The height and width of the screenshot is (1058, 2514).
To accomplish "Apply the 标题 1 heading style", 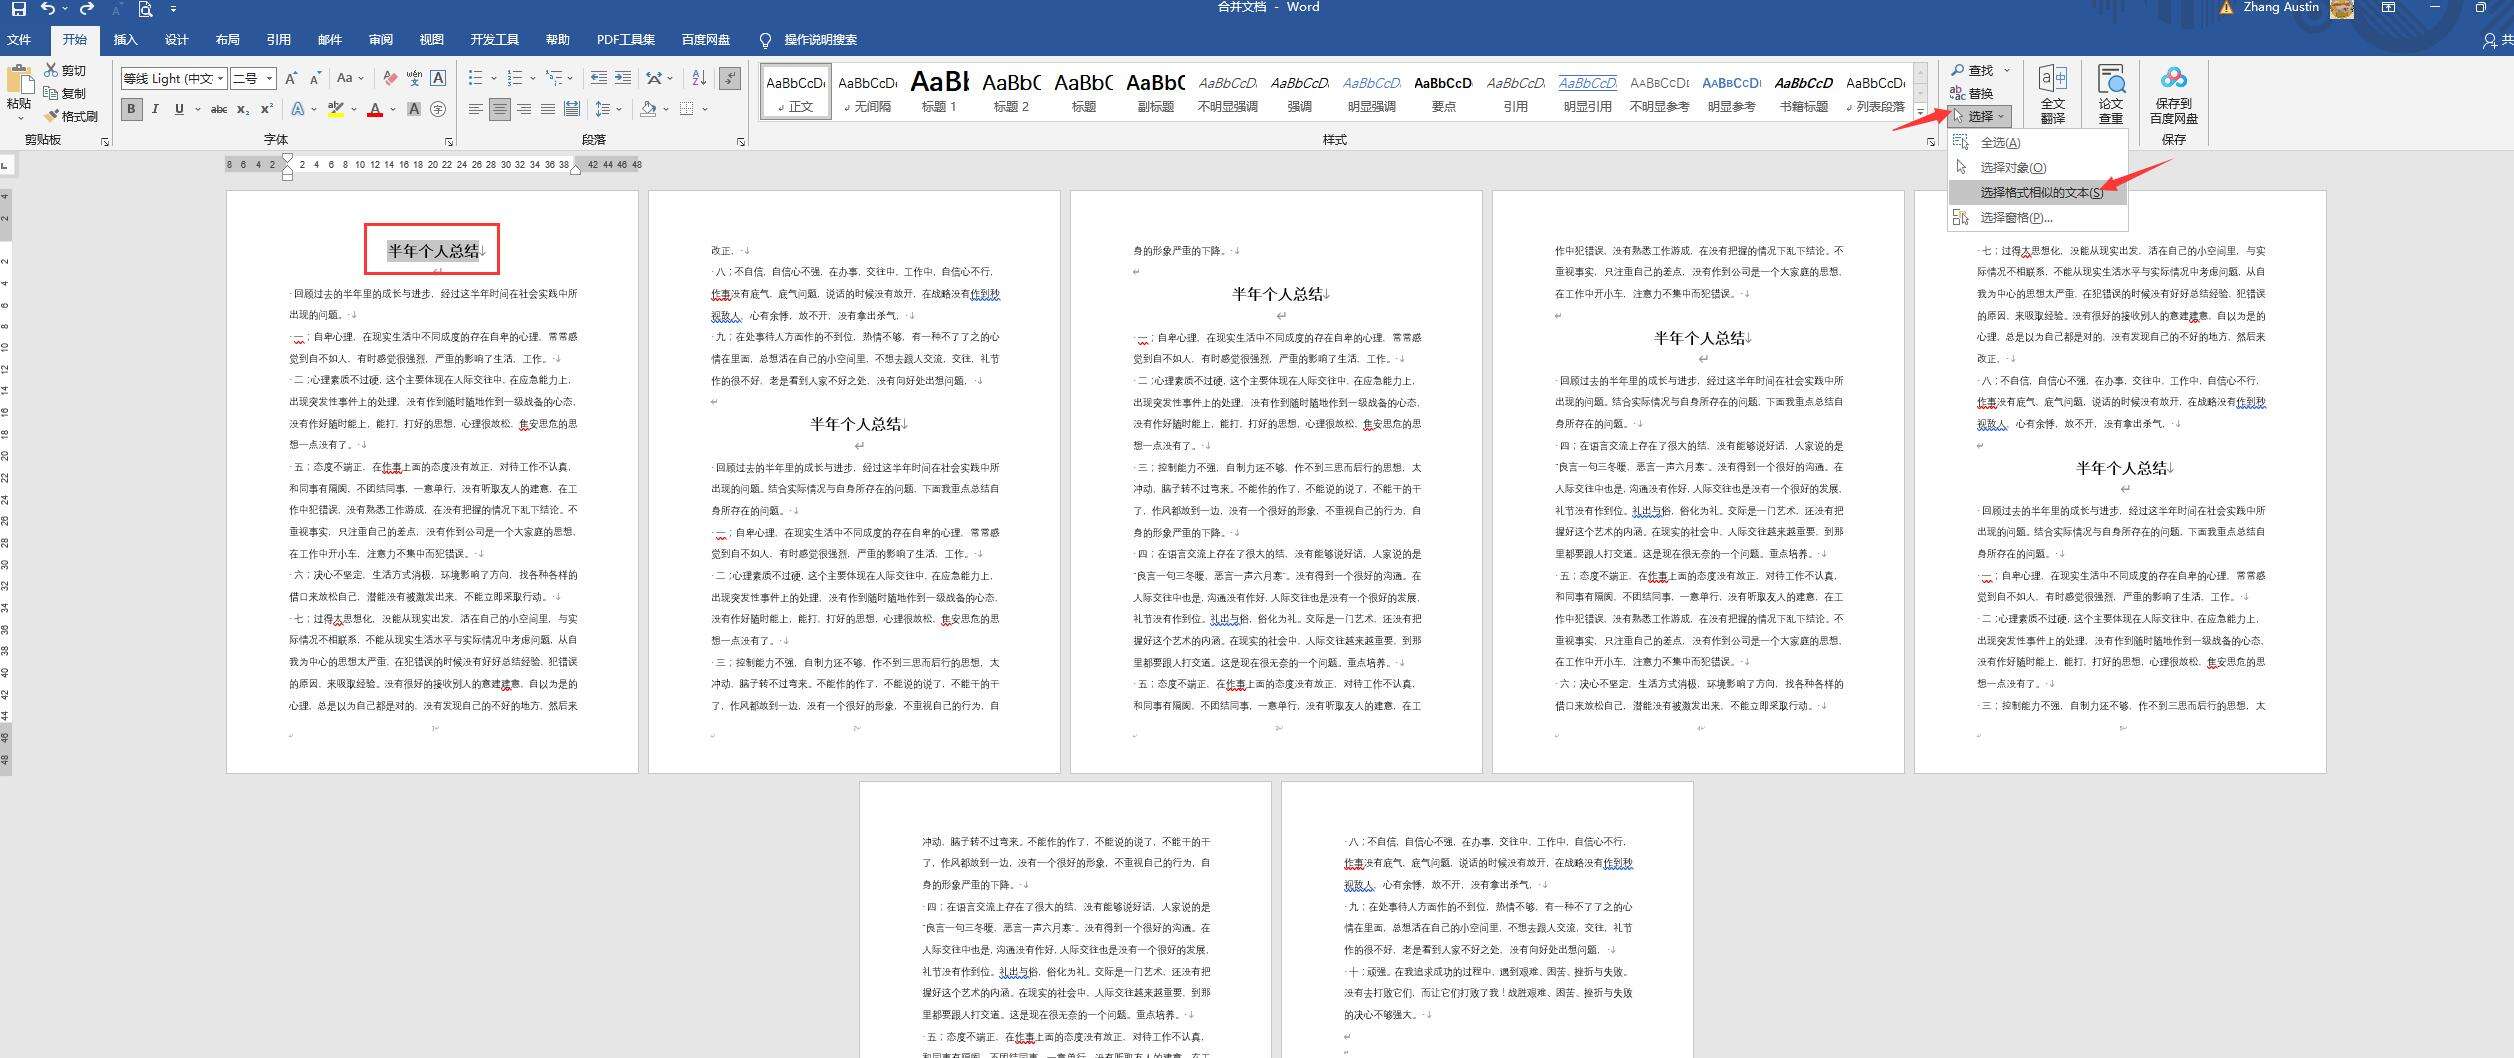I will pyautogui.click(x=939, y=91).
